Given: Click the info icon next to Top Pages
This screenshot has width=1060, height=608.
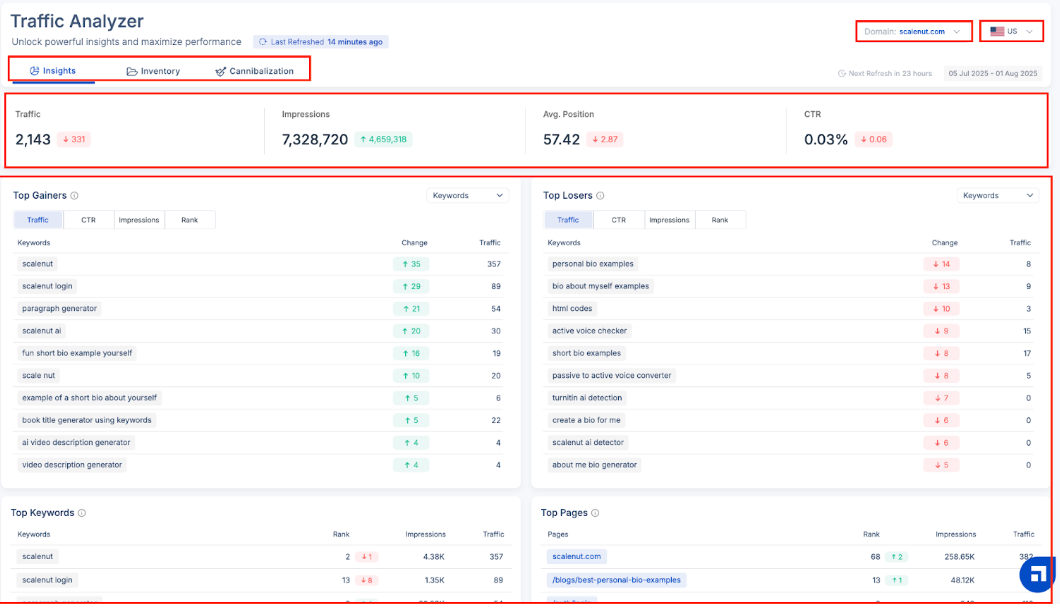Looking at the screenshot, I should click(595, 513).
